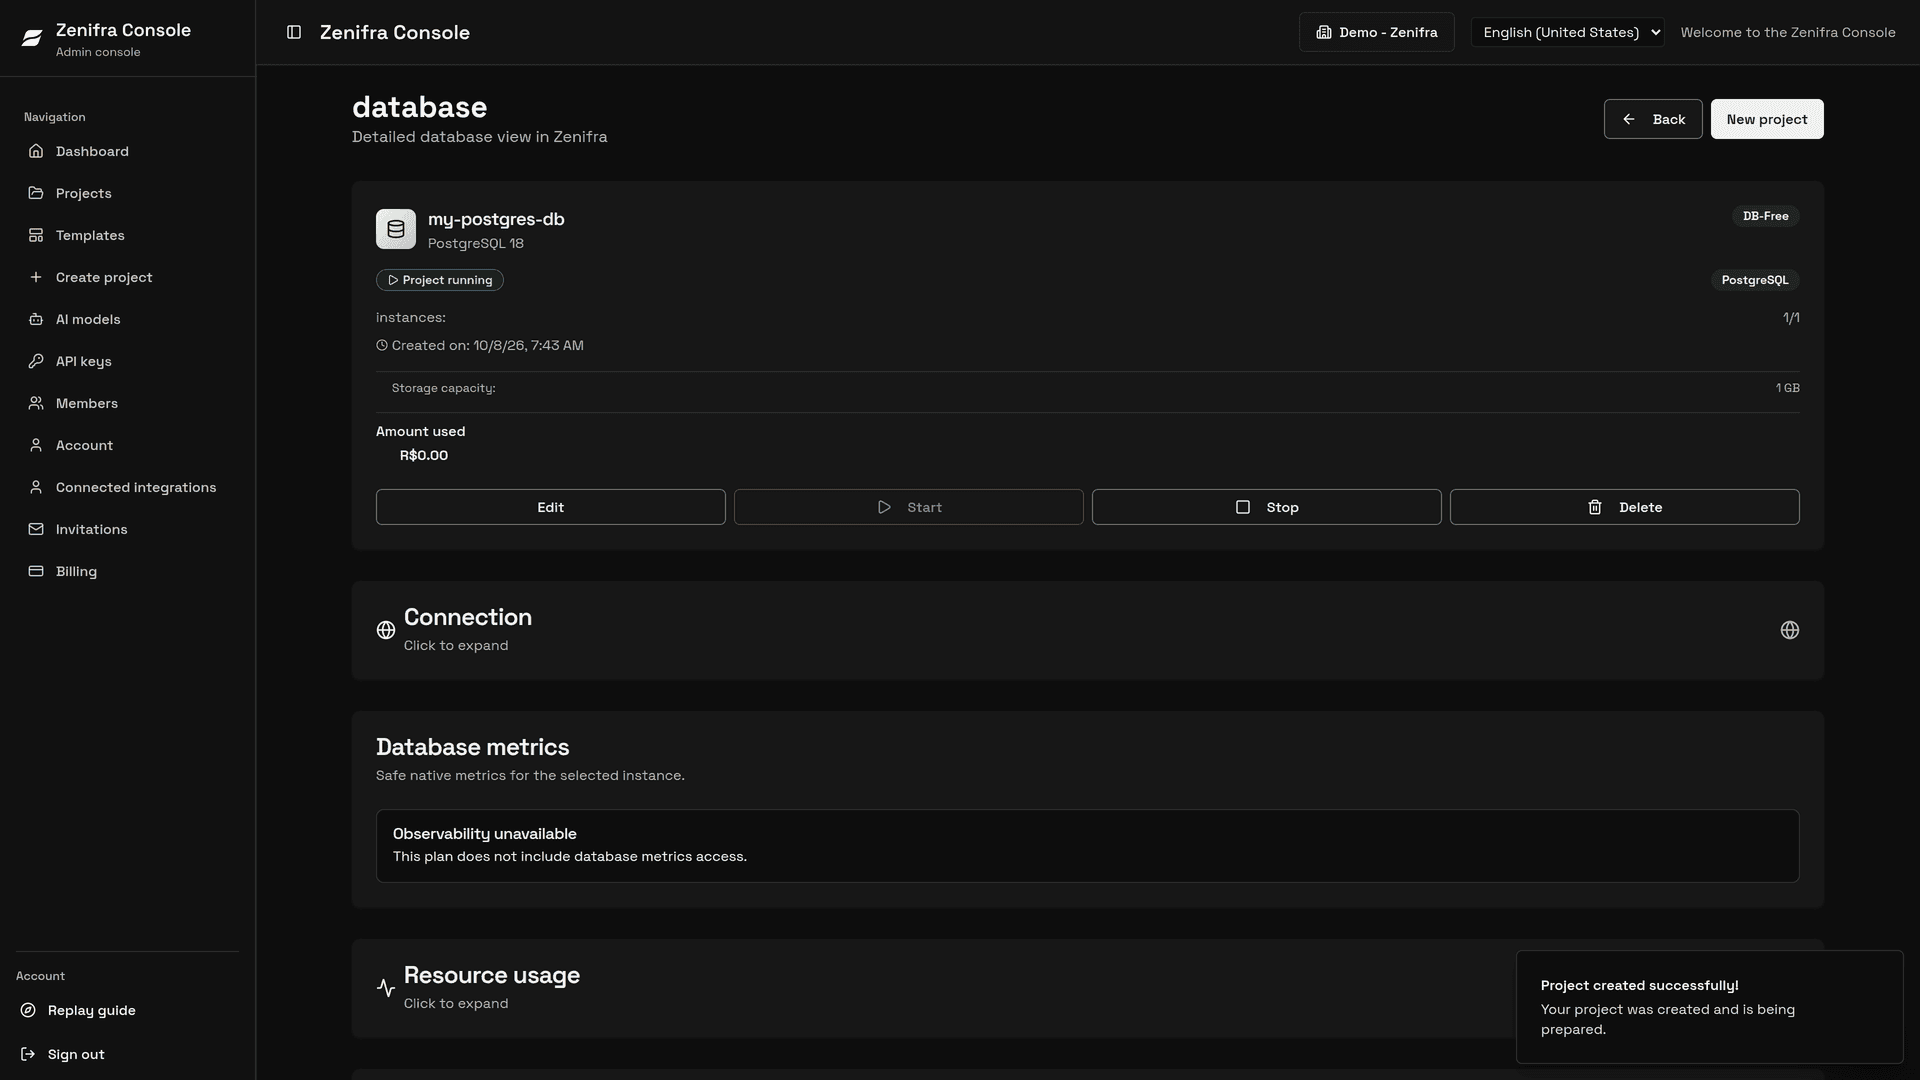This screenshot has height=1080, width=1920.
Task: Click the my-postgres-db database icon
Action: 396,229
